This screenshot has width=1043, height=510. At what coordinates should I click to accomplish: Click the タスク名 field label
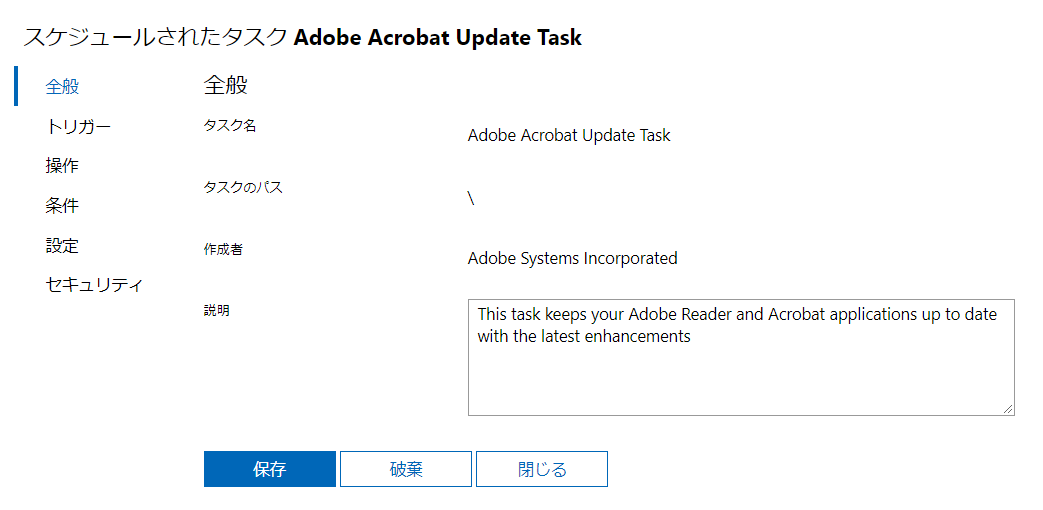(x=230, y=125)
